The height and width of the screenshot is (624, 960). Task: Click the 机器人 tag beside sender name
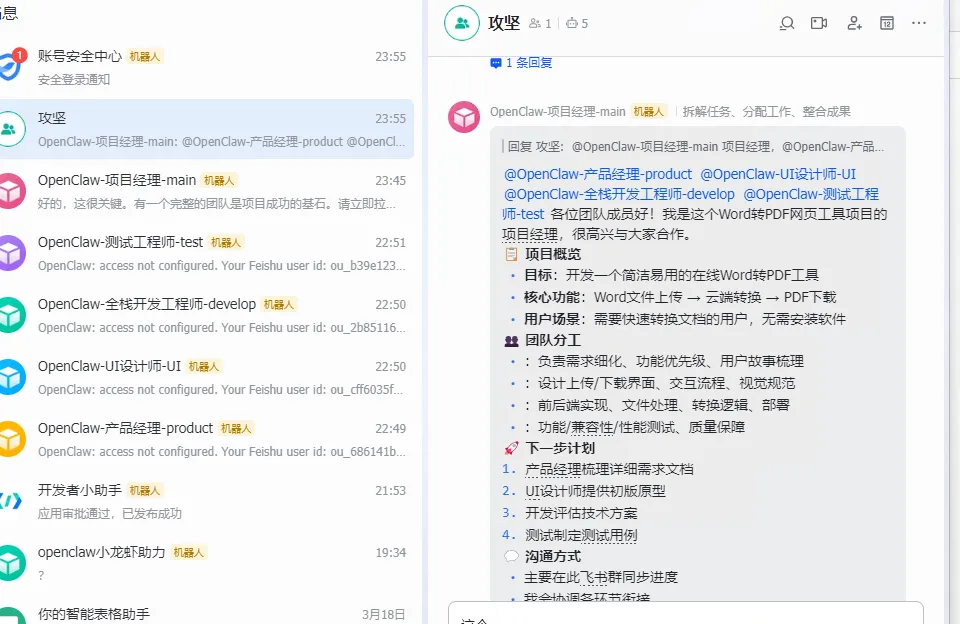[649, 111]
